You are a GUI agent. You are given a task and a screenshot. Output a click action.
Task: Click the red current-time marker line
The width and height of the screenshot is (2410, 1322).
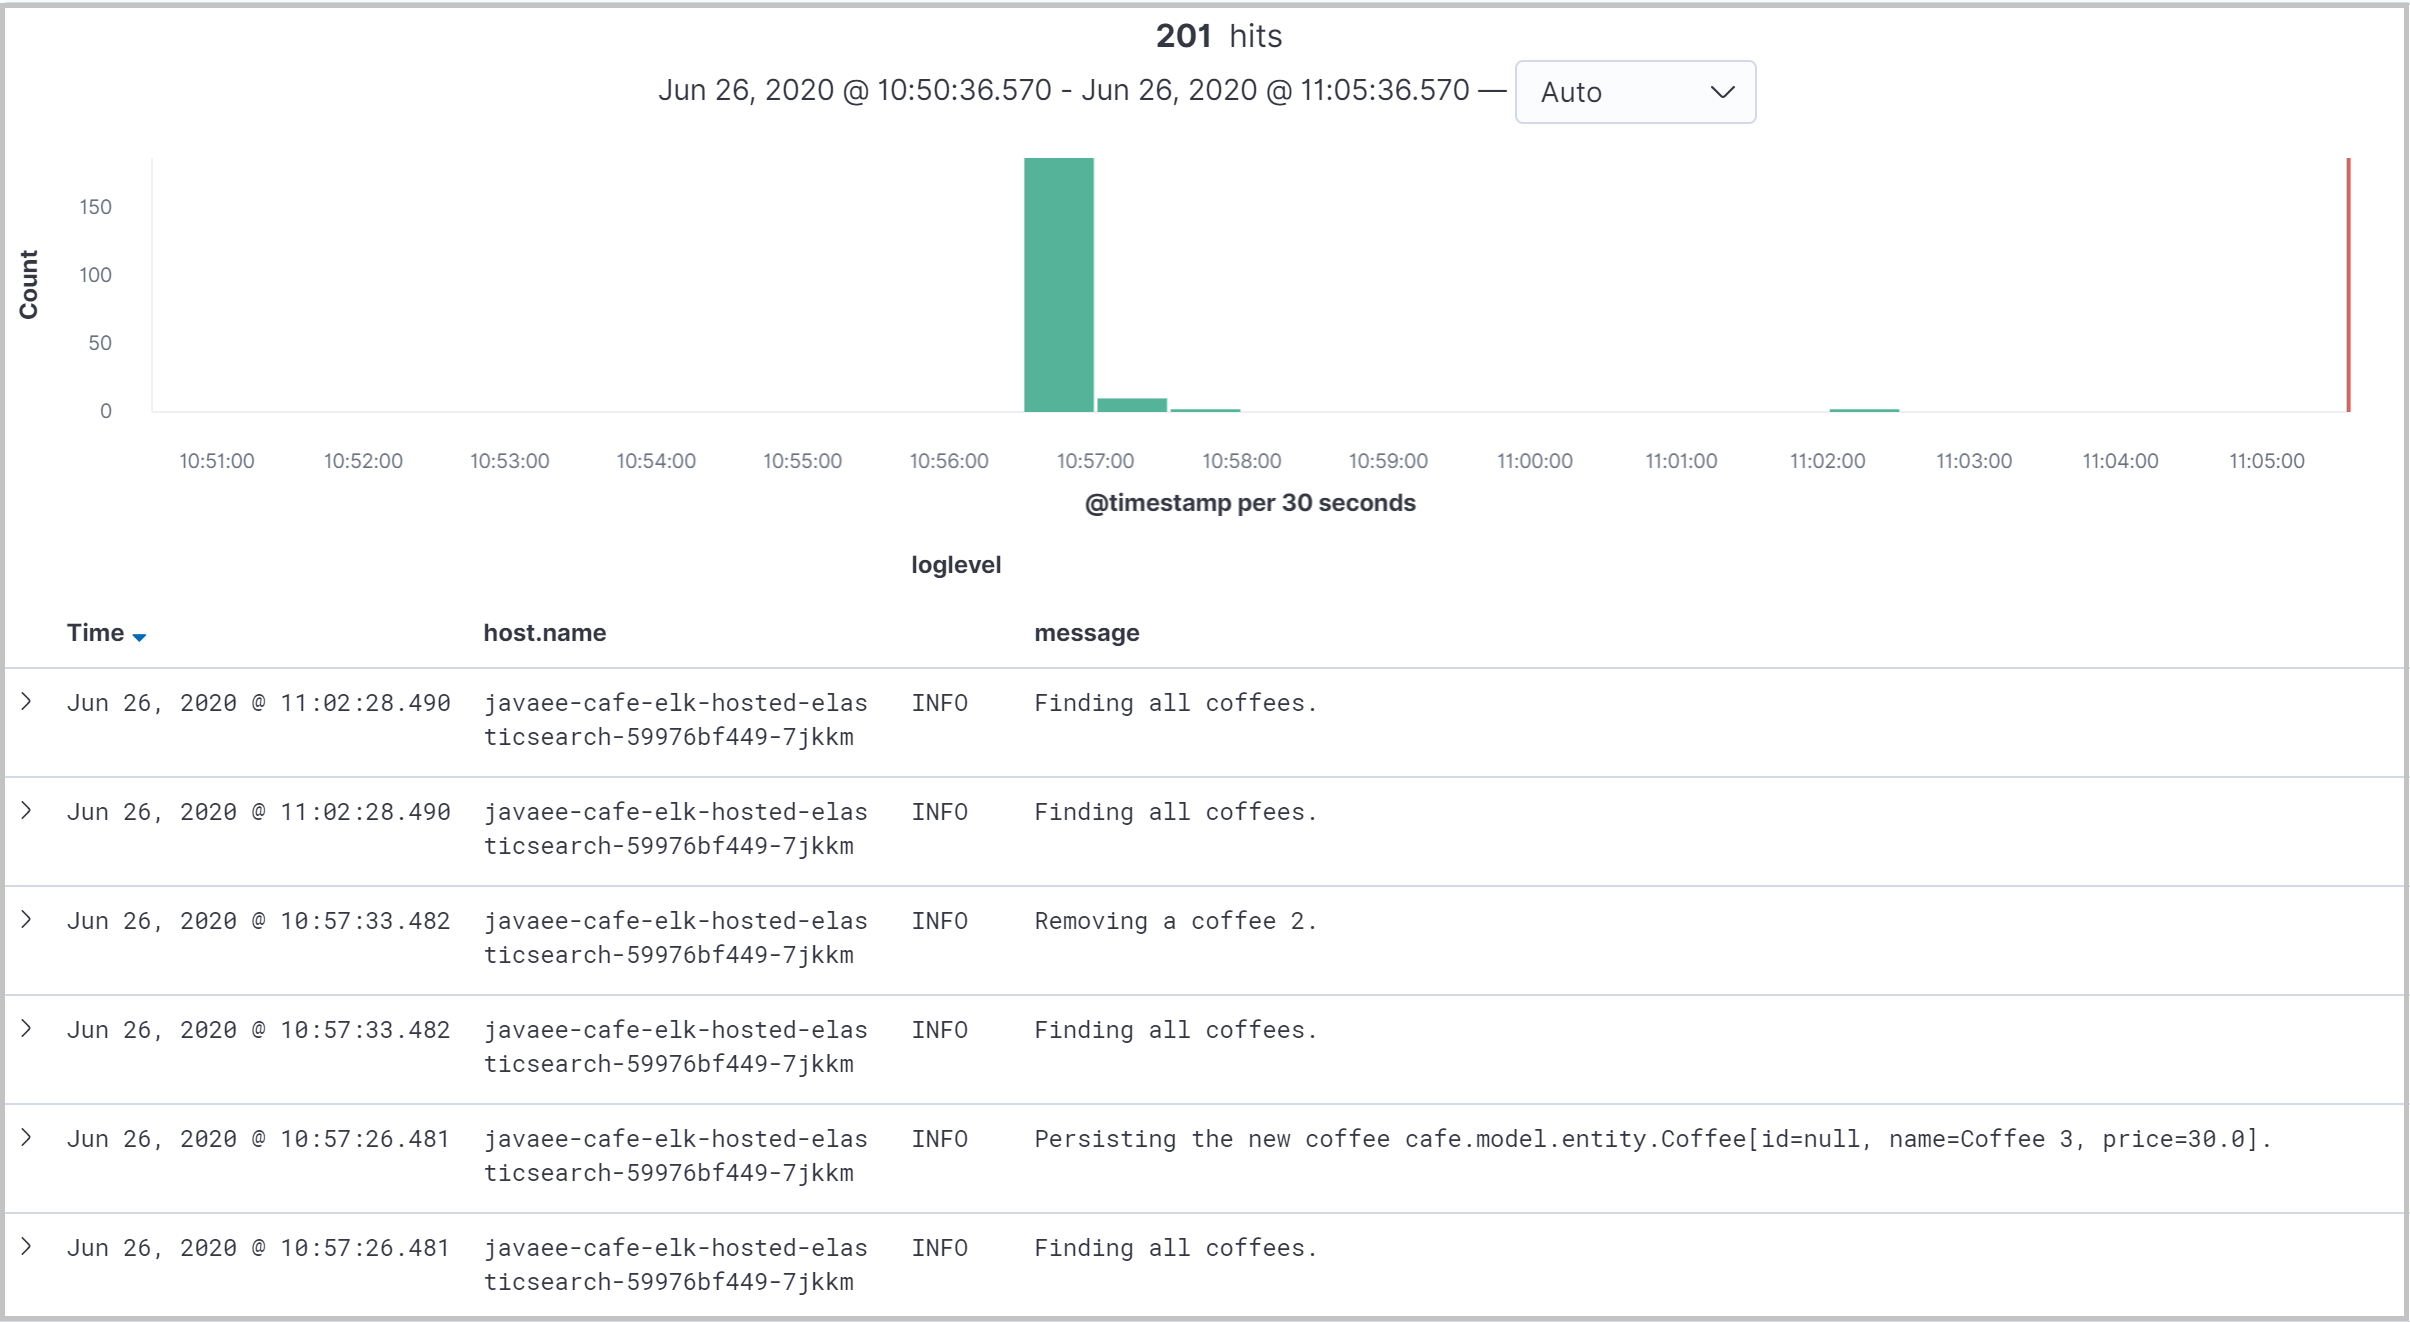2348,285
